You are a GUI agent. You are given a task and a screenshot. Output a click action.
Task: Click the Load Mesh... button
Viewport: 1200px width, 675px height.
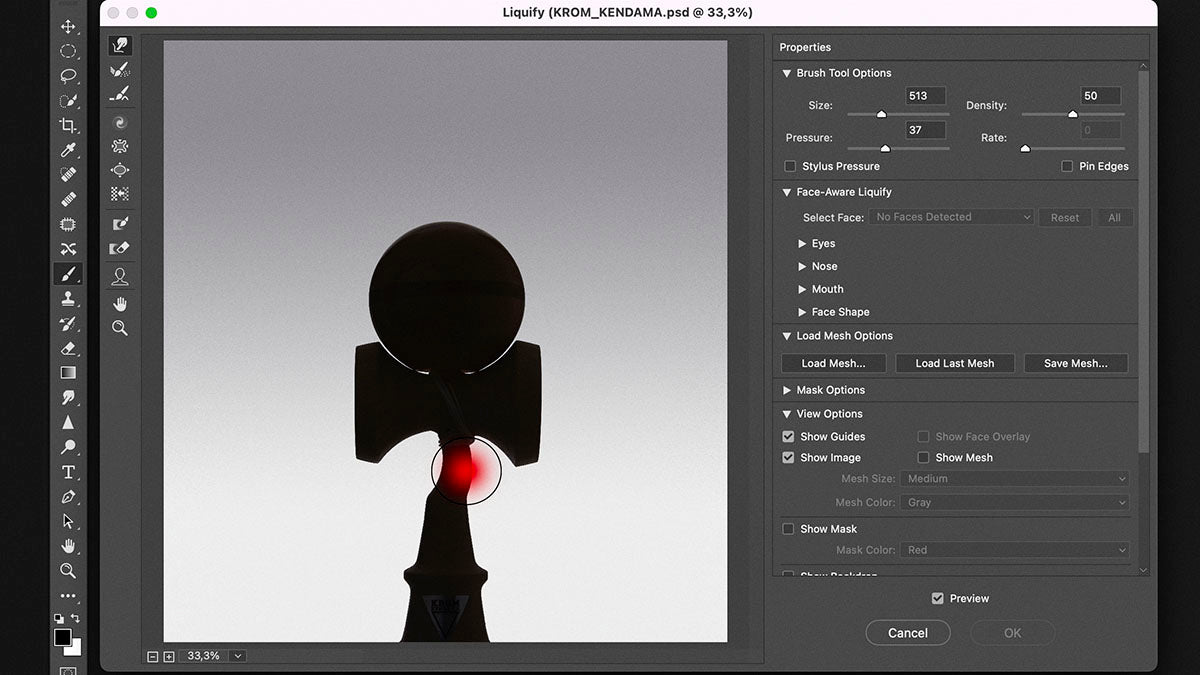coord(833,364)
